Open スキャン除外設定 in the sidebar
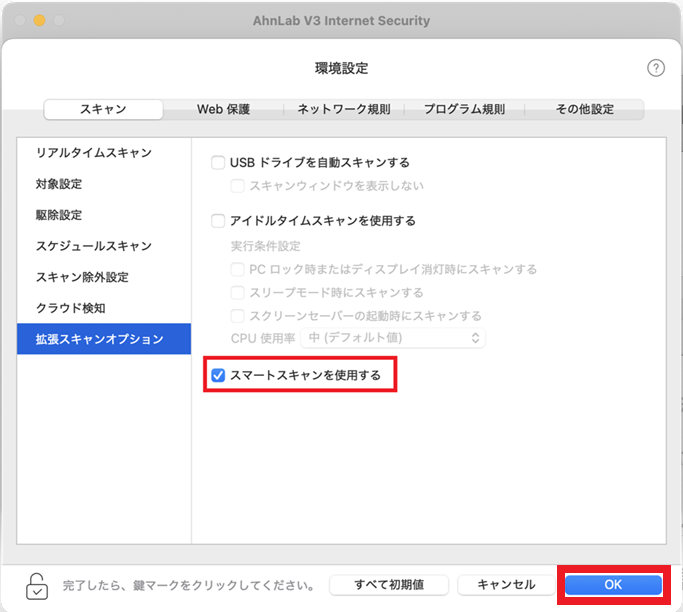Screen dimensions: 683x612 click(104, 277)
